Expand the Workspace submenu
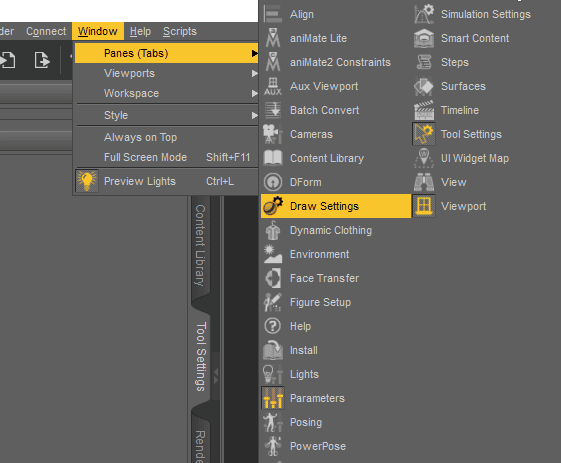This screenshot has width=561, height=463. pos(166,93)
